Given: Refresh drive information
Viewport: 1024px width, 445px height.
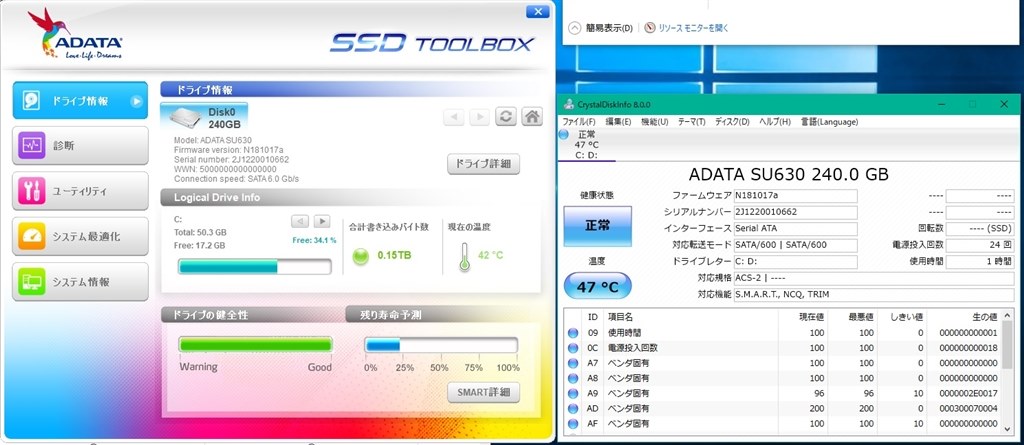Looking at the screenshot, I should [505, 117].
